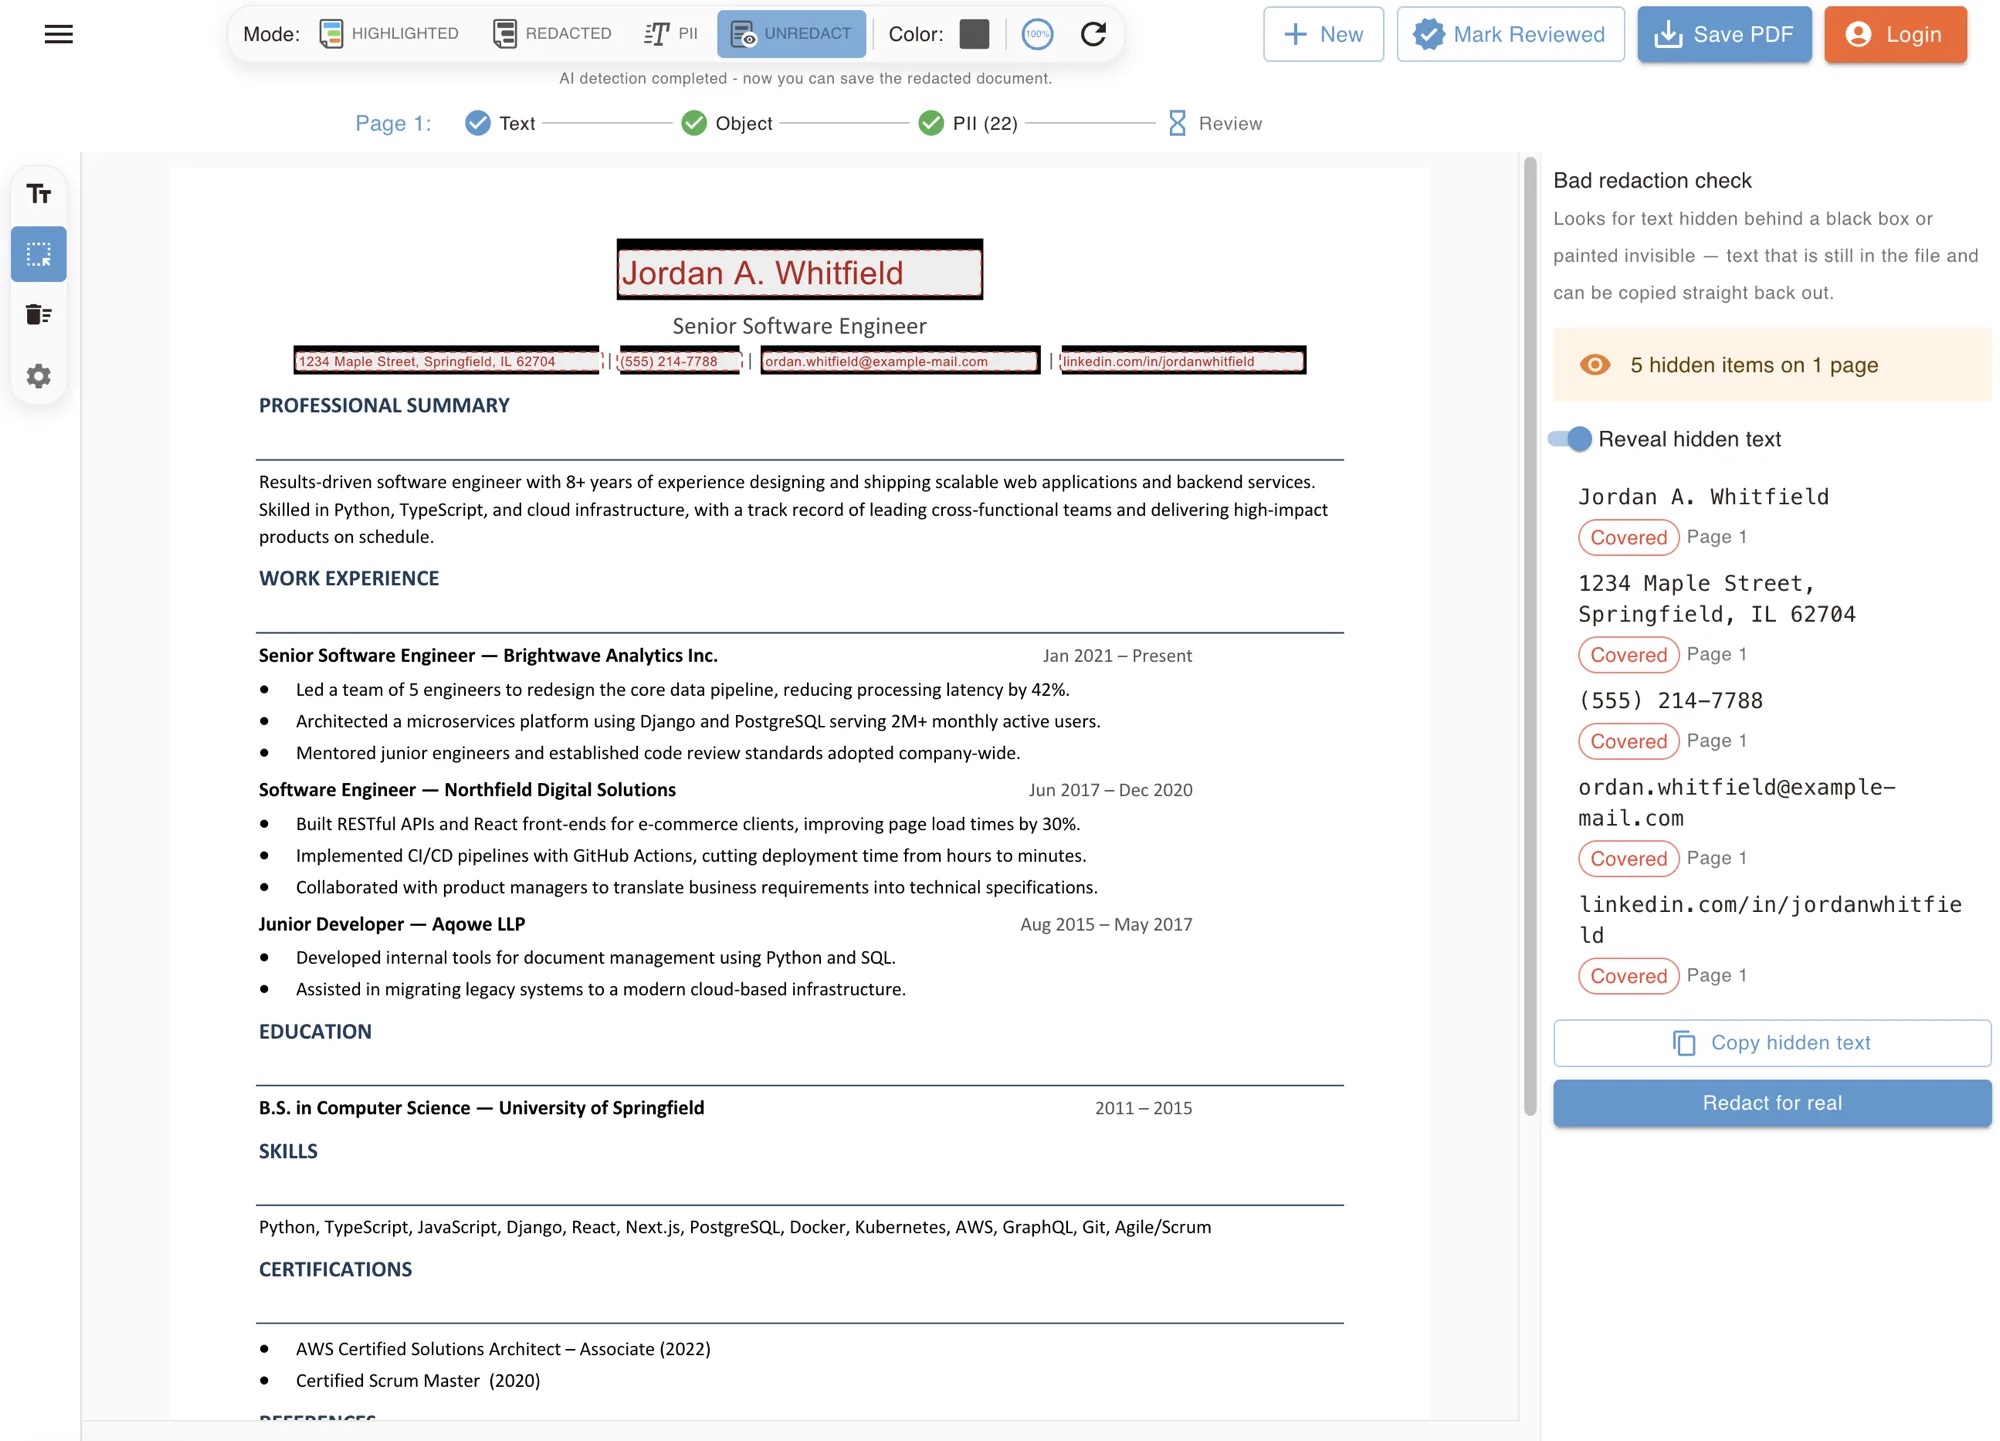
Task: Click the Review step
Action: tap(1214, 123)
